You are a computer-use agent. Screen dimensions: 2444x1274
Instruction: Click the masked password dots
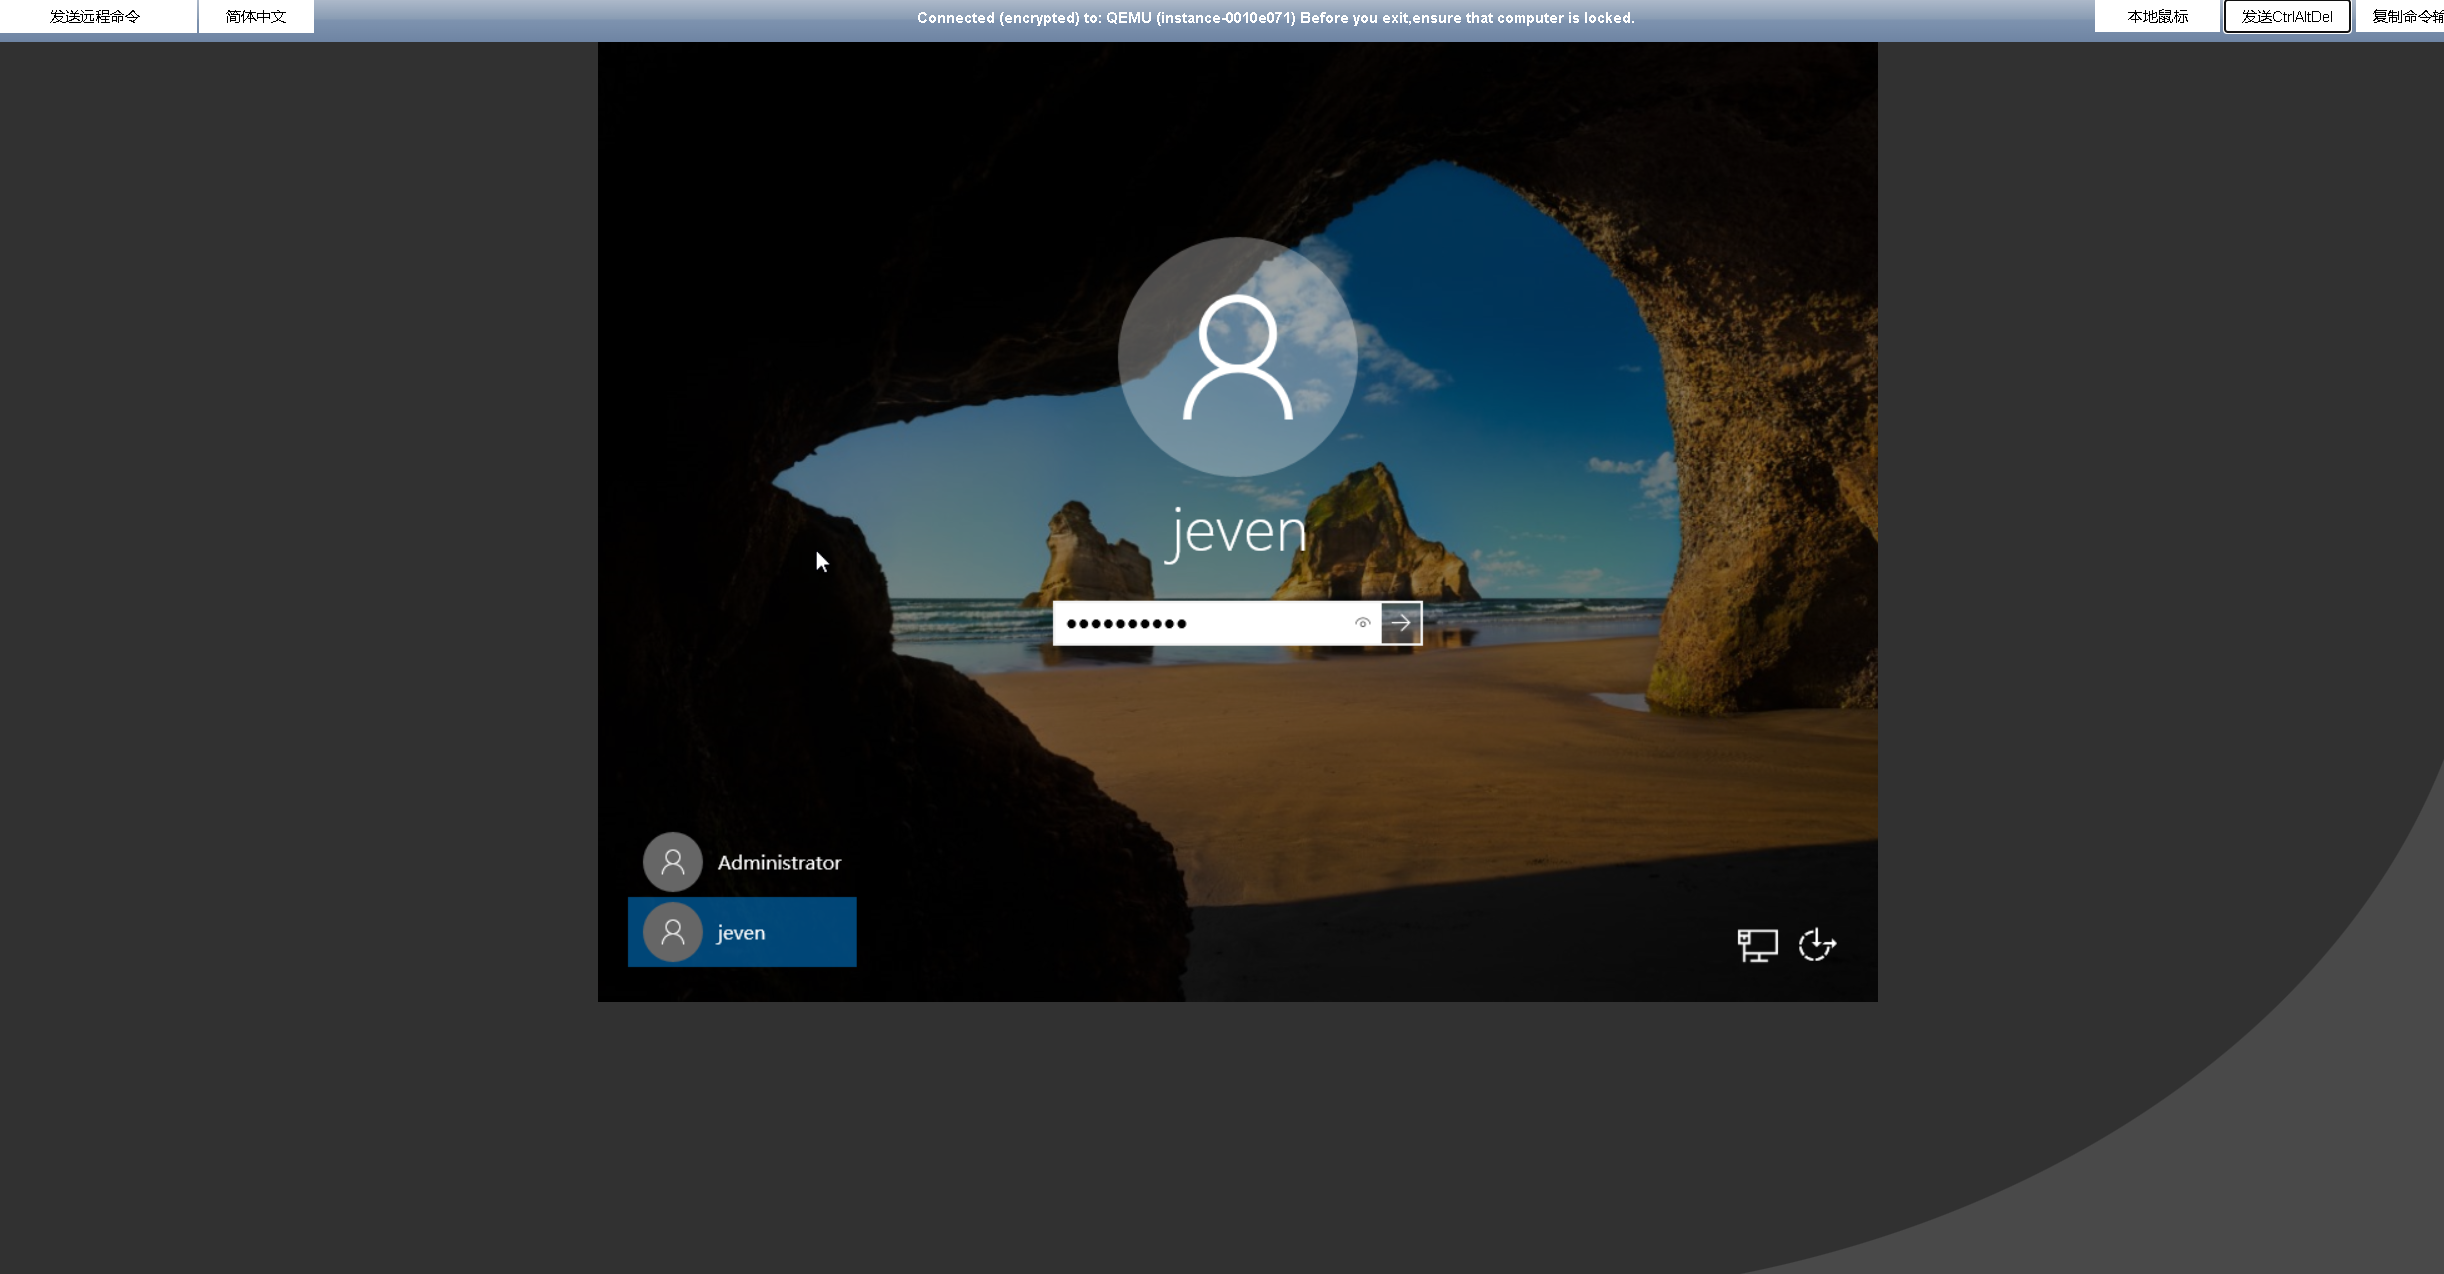(1126, 624)
